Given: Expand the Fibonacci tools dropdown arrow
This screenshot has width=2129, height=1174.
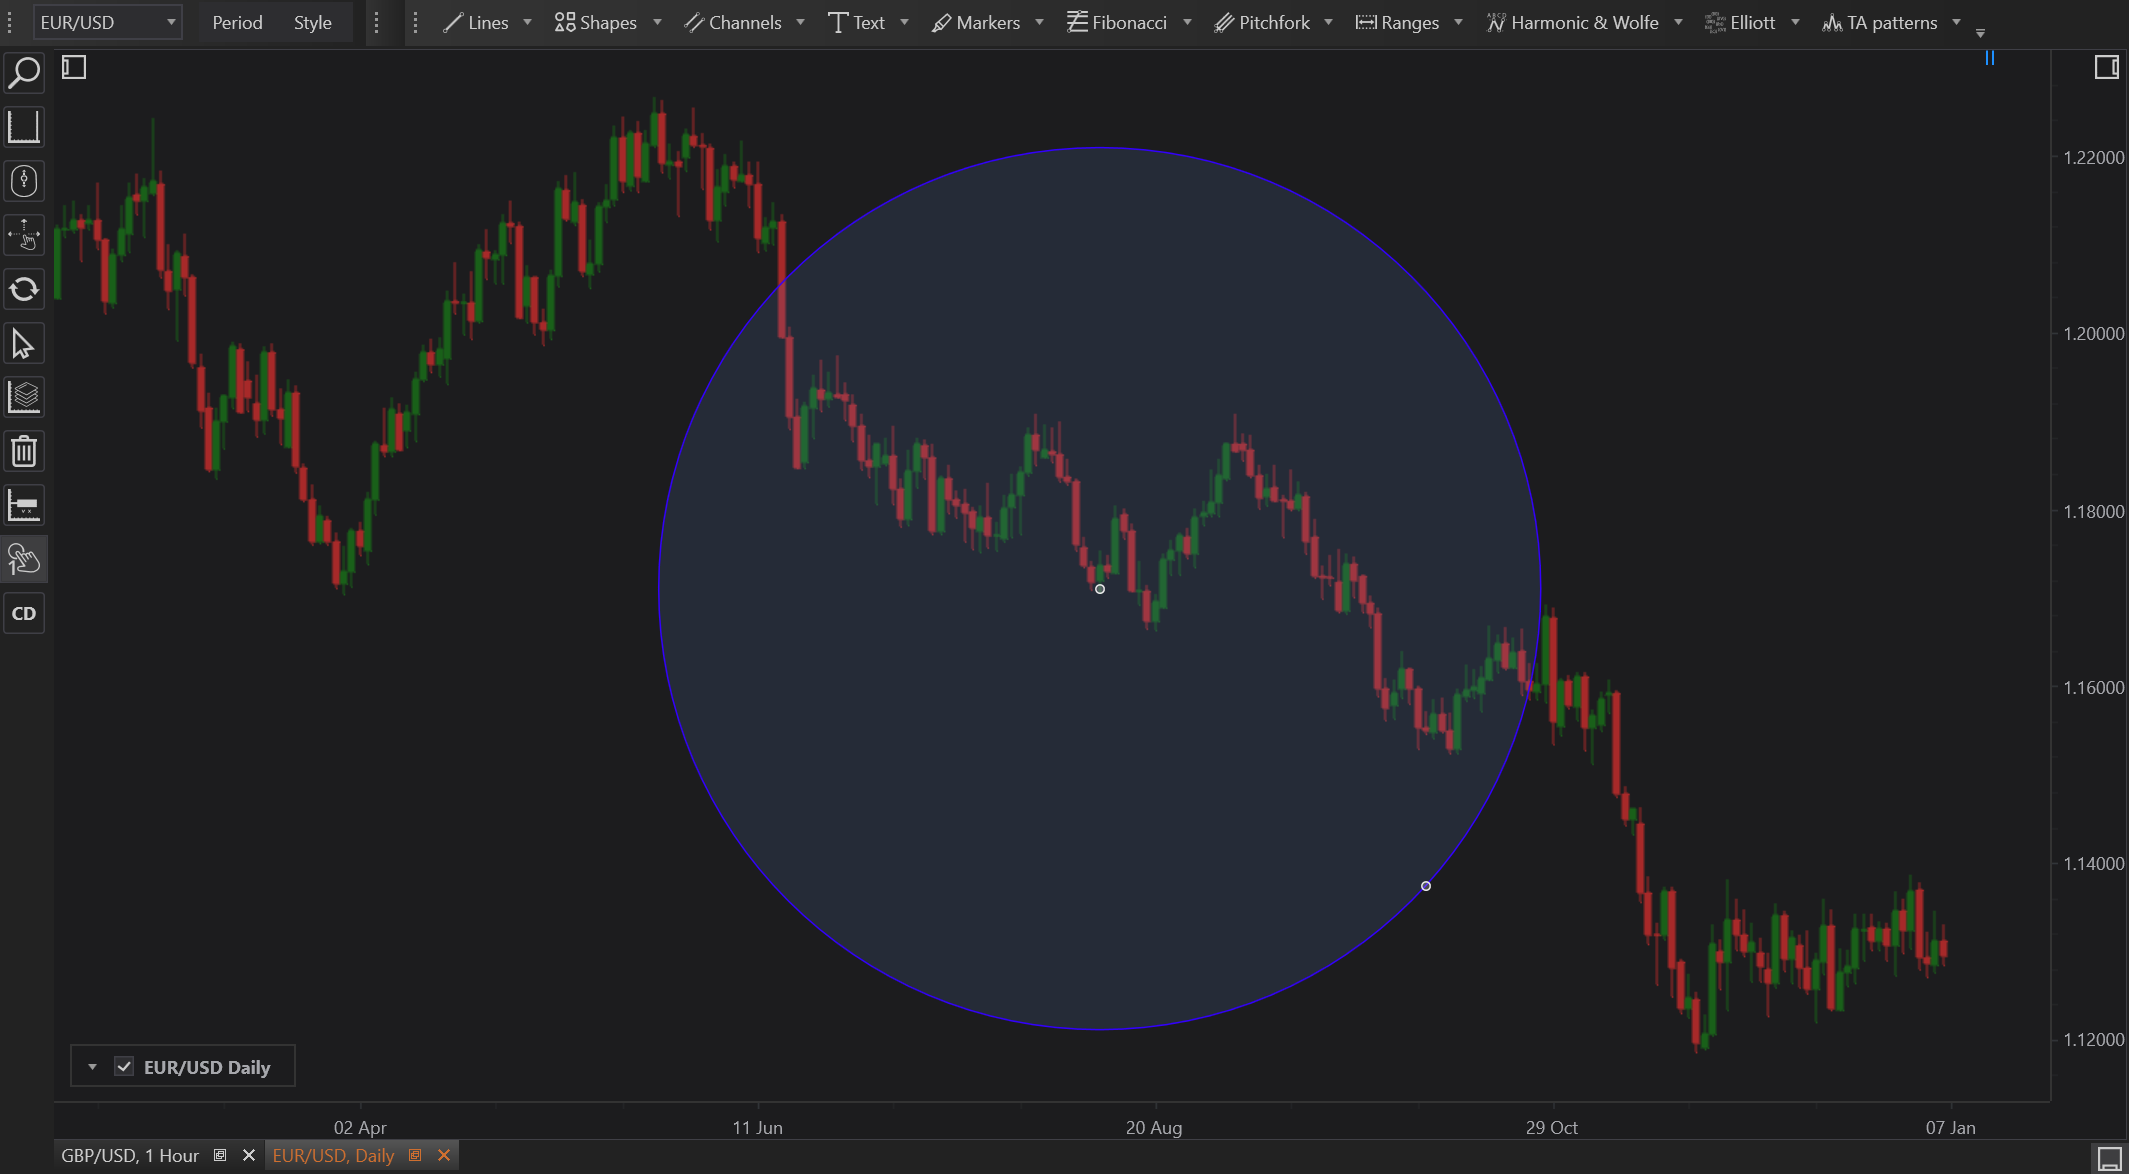Looking at the screenshot, I should point(1187,22).
